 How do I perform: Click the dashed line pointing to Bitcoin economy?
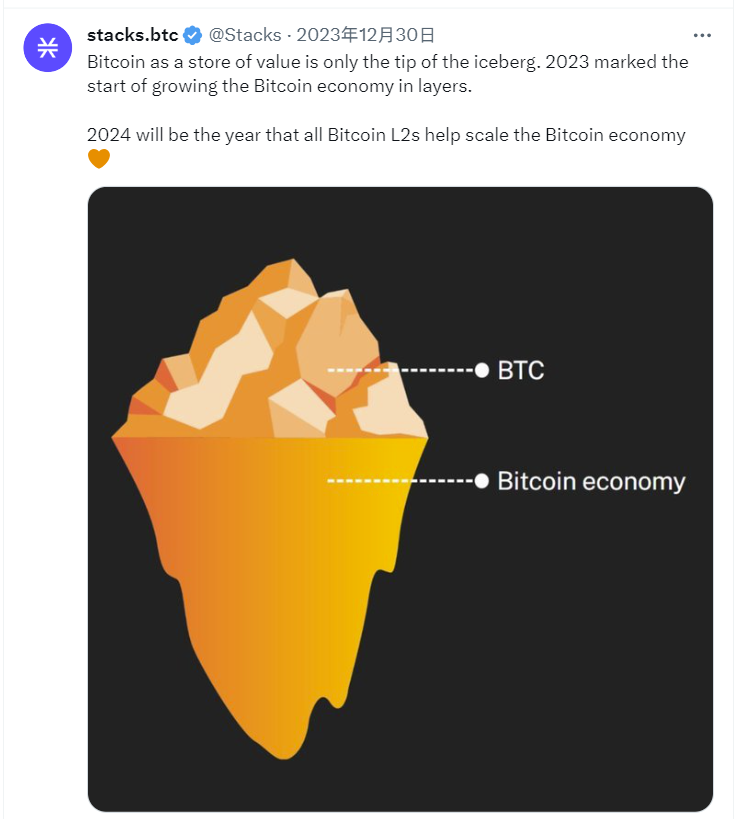[x=400, y=481]
